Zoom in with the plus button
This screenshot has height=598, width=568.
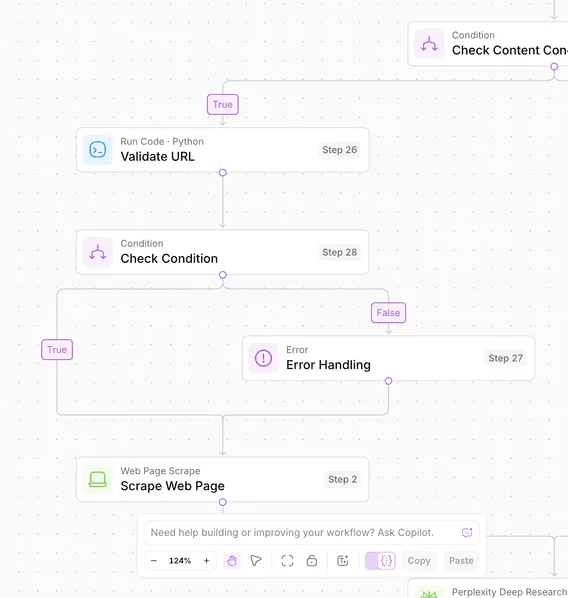(x=206, y=561)
